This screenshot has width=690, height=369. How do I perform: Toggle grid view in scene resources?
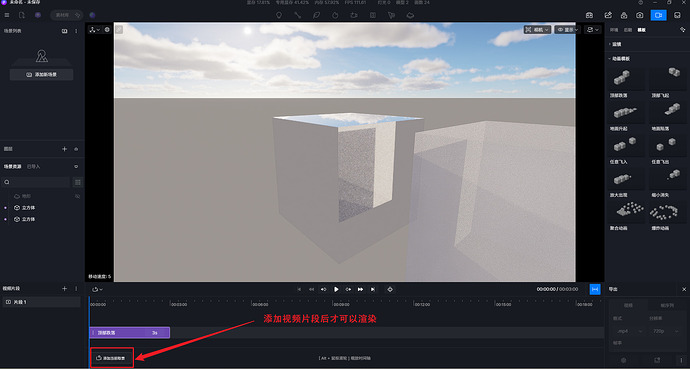tap(78, 182)
